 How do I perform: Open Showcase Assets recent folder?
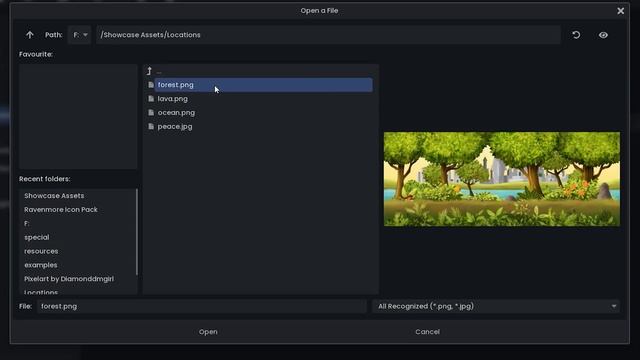point(54,196)
